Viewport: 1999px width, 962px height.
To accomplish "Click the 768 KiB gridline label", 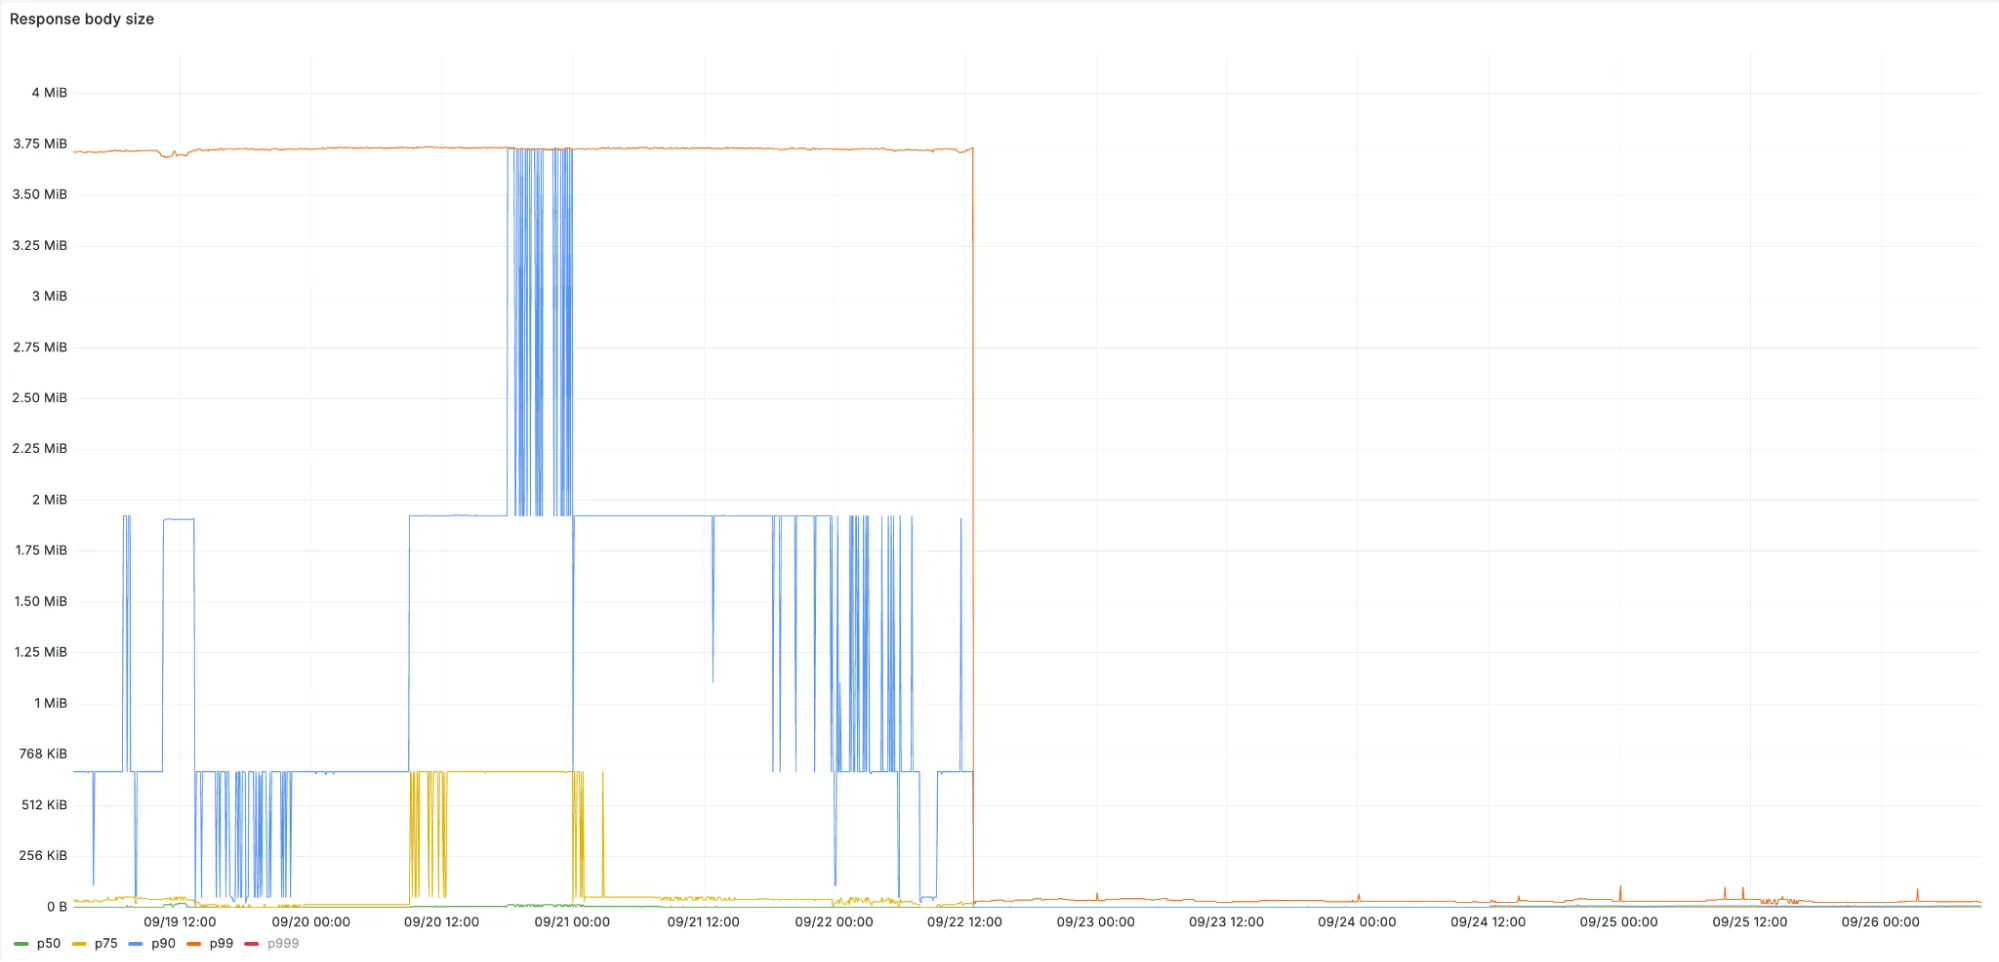I will point(45,753).
